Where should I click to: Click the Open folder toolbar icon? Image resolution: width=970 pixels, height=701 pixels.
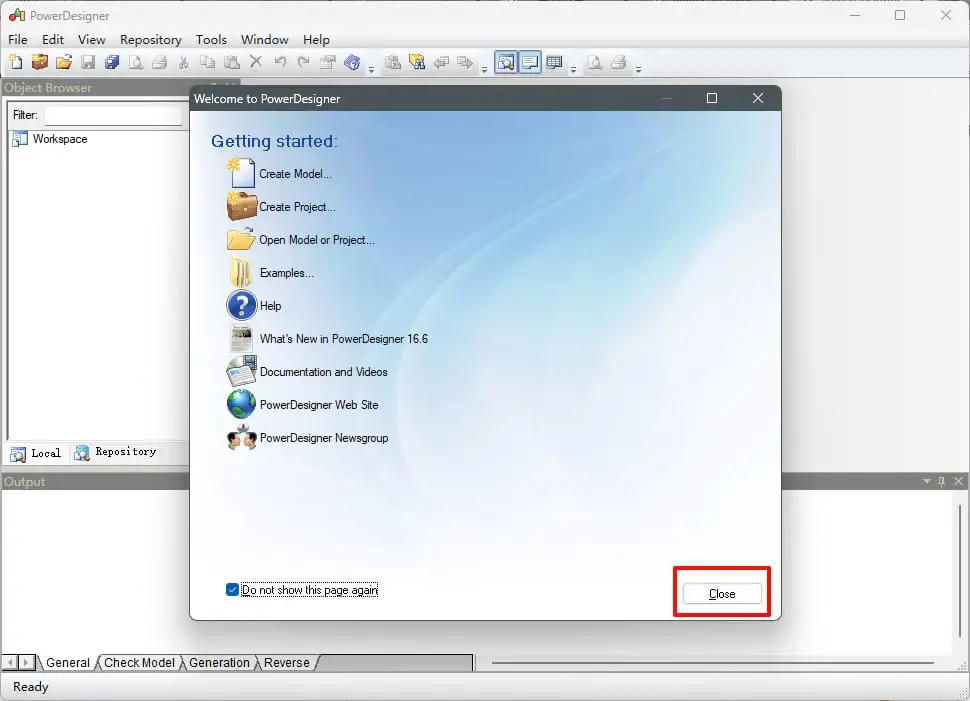pos(64,62)
